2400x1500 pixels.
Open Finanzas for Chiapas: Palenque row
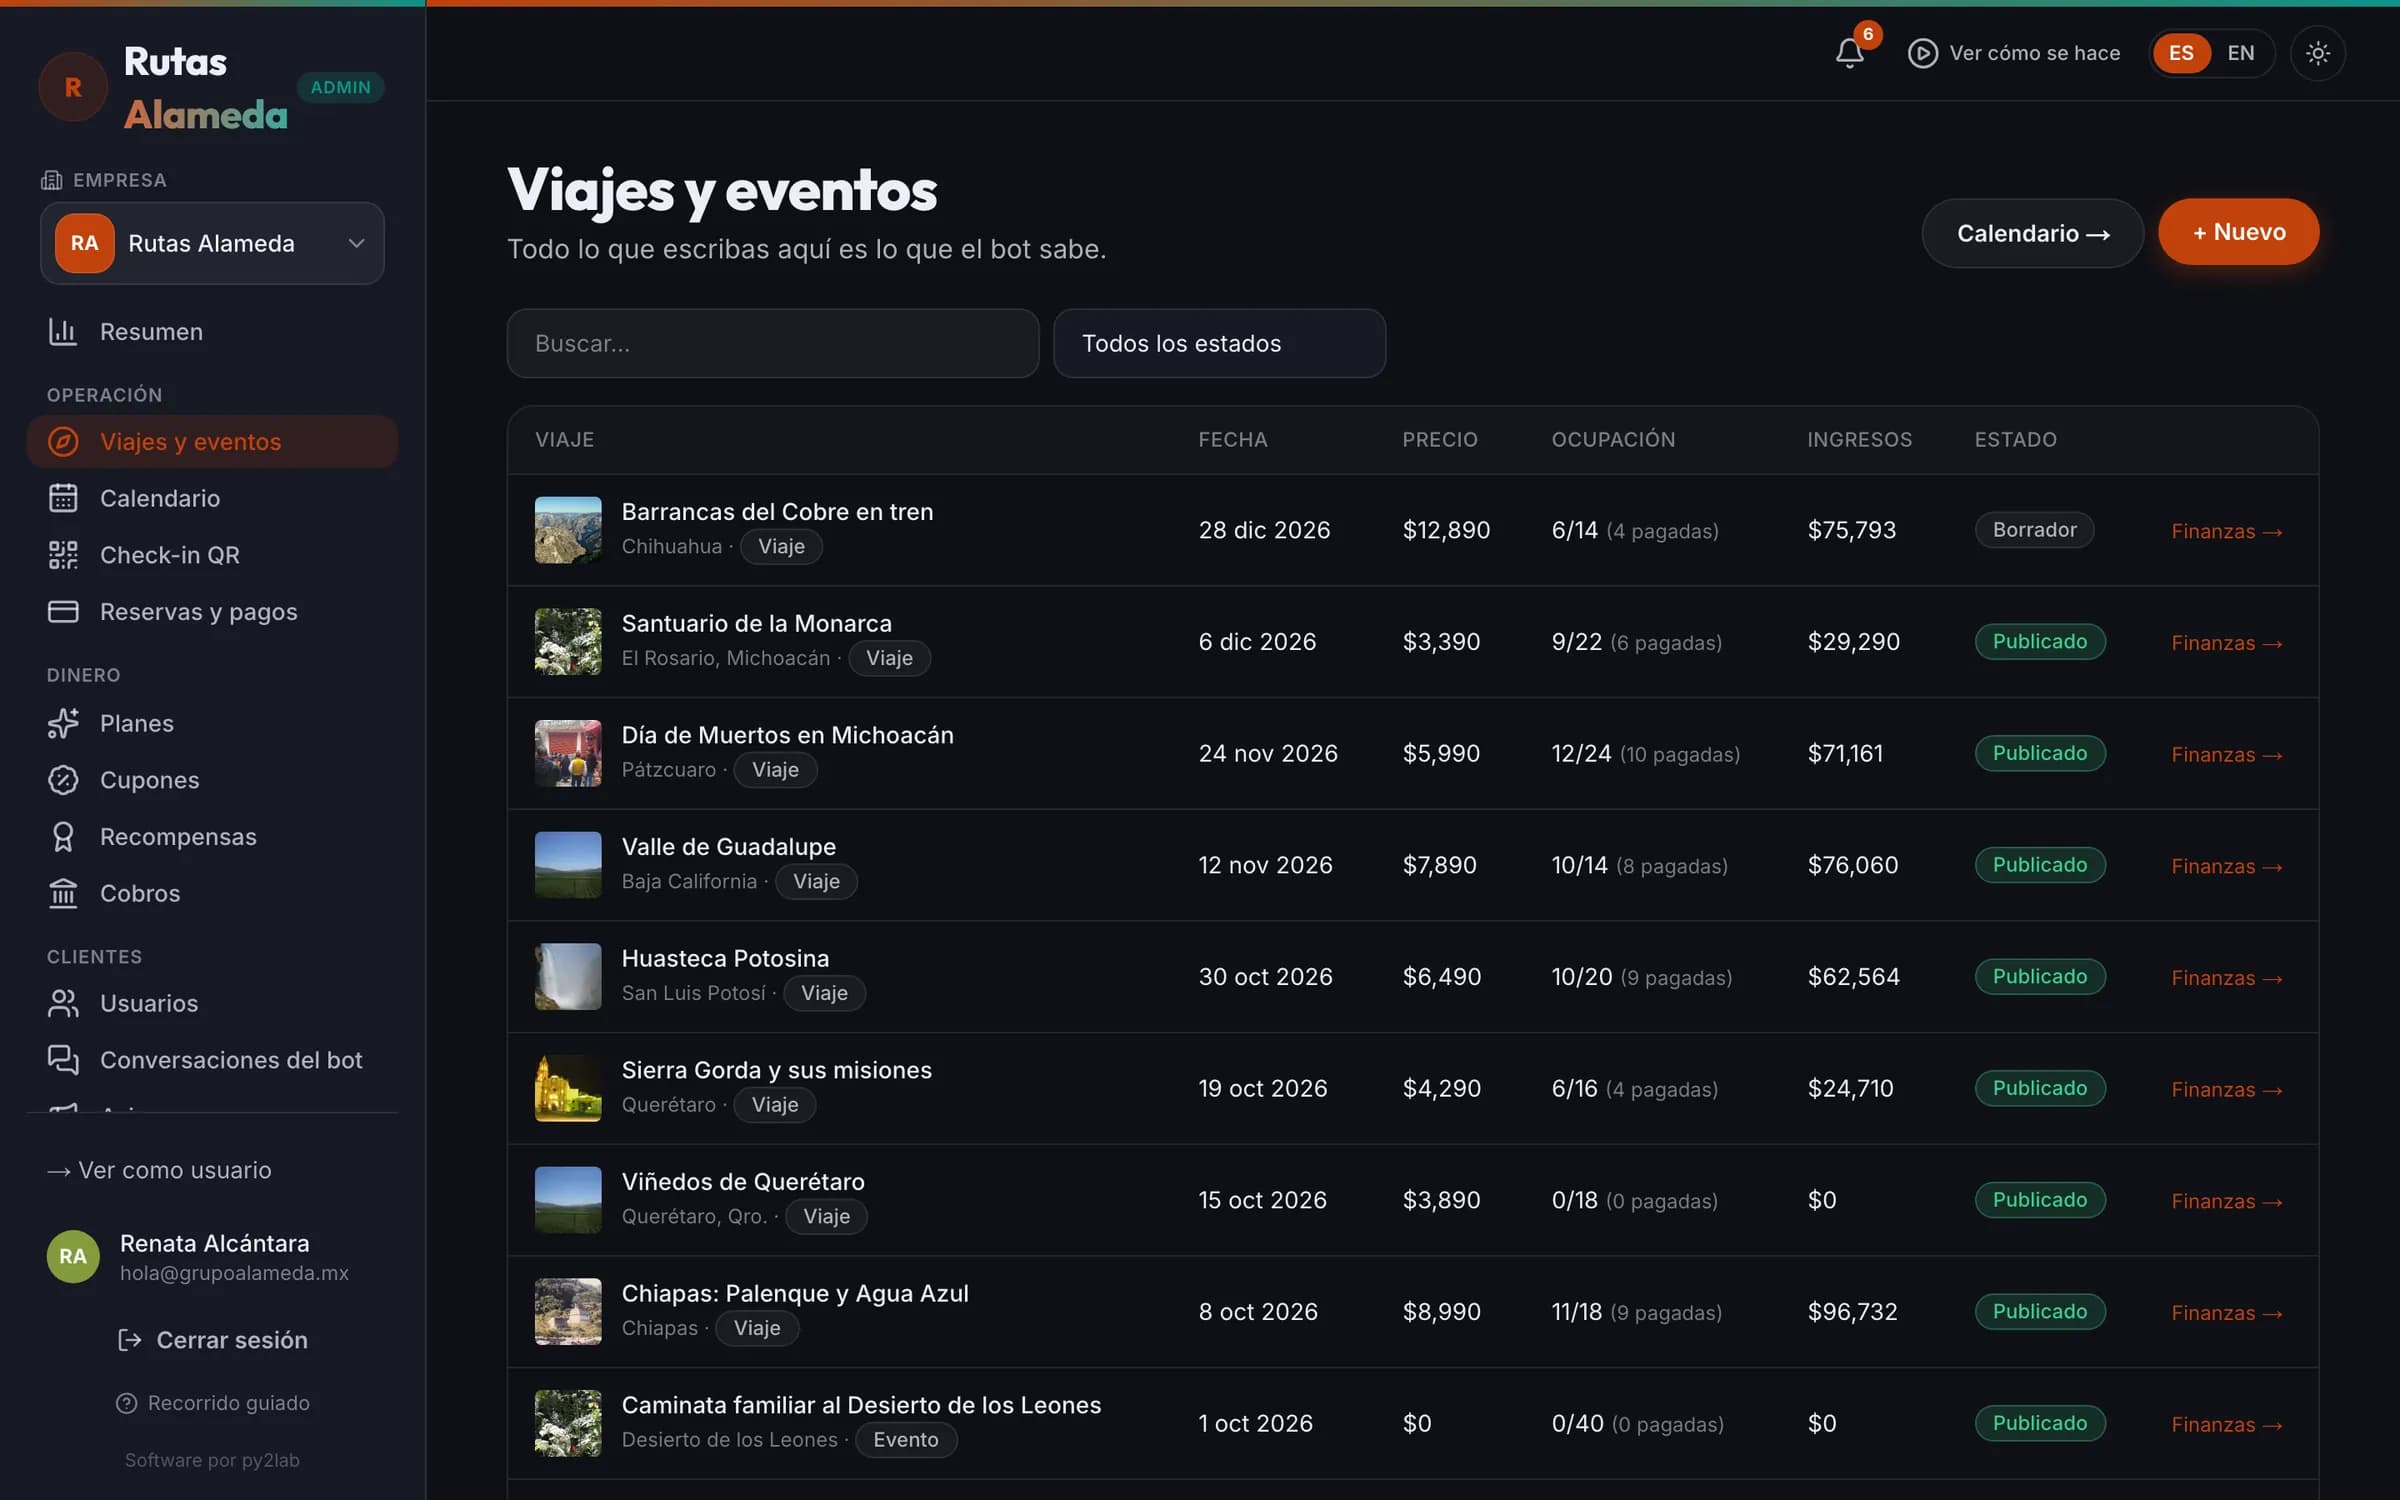click(x=2226, y=1313)
